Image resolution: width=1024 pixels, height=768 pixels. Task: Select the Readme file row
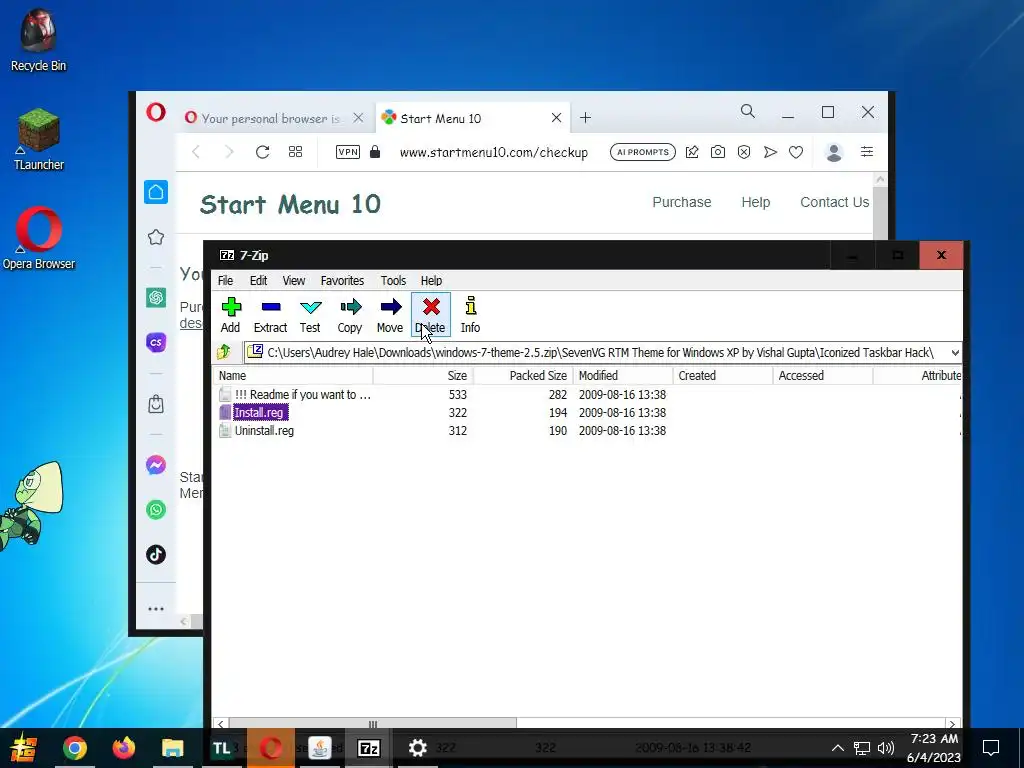[x=295, y=394]
